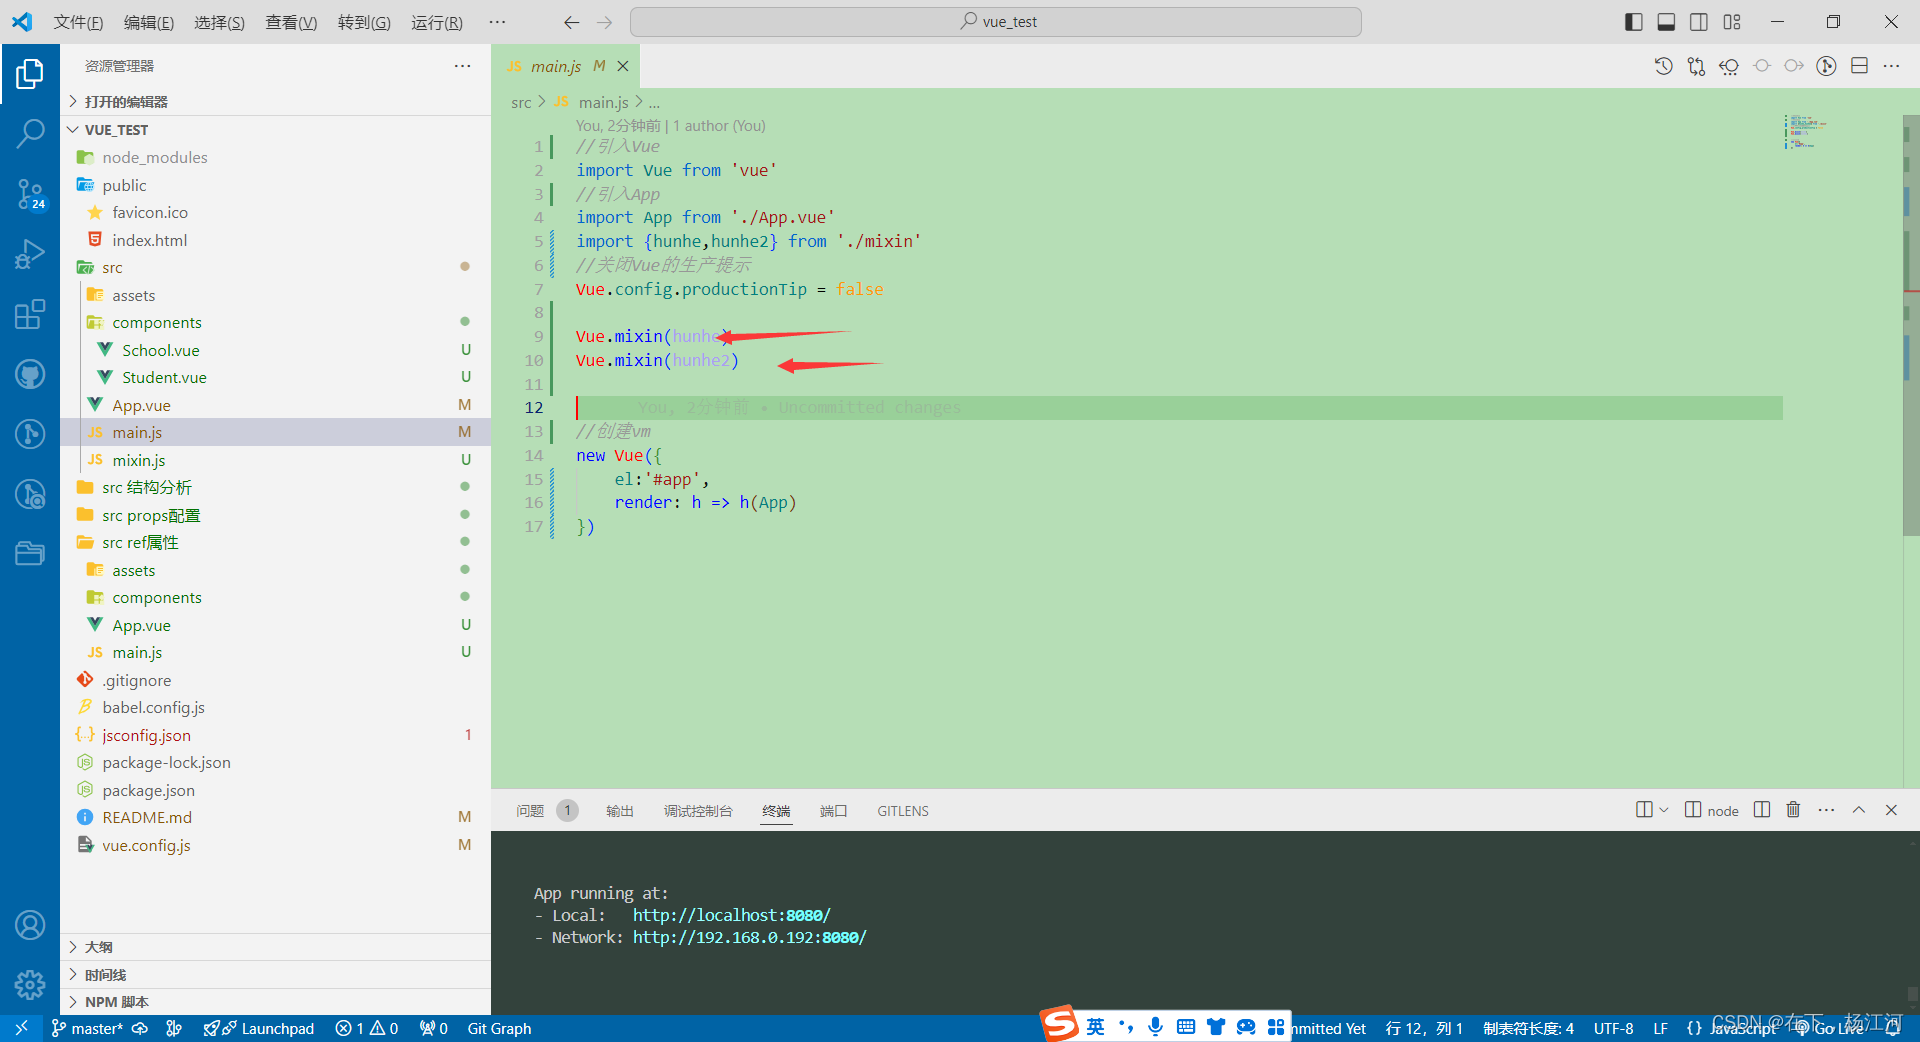Open the Manage gear icon

(x=30, y=985)
